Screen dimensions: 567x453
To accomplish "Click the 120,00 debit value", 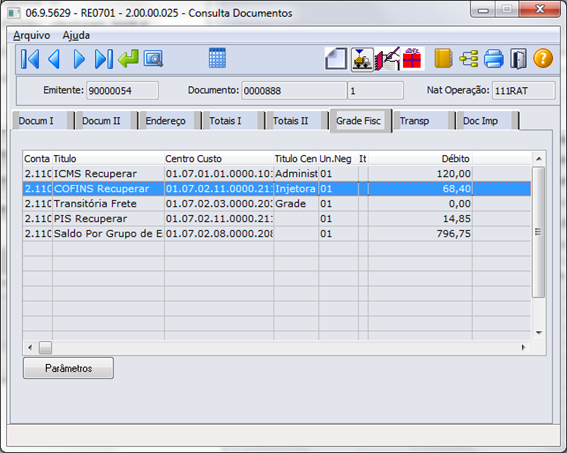I will 453,174.
